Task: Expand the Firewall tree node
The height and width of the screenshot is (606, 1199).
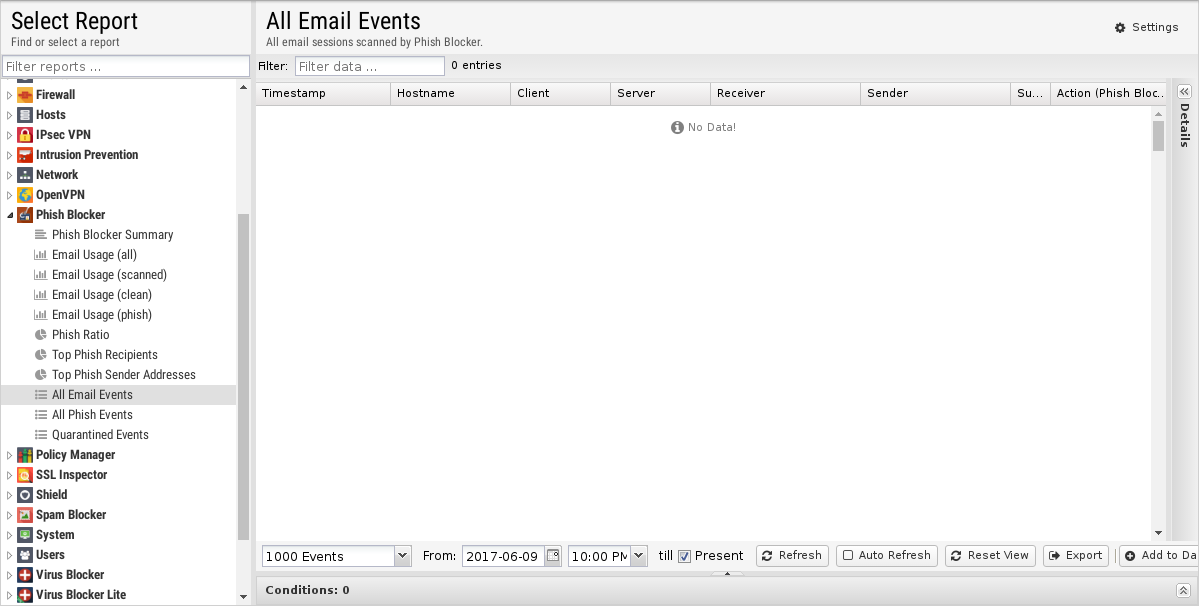Action: pyautogui.click(x=10, y=95)
